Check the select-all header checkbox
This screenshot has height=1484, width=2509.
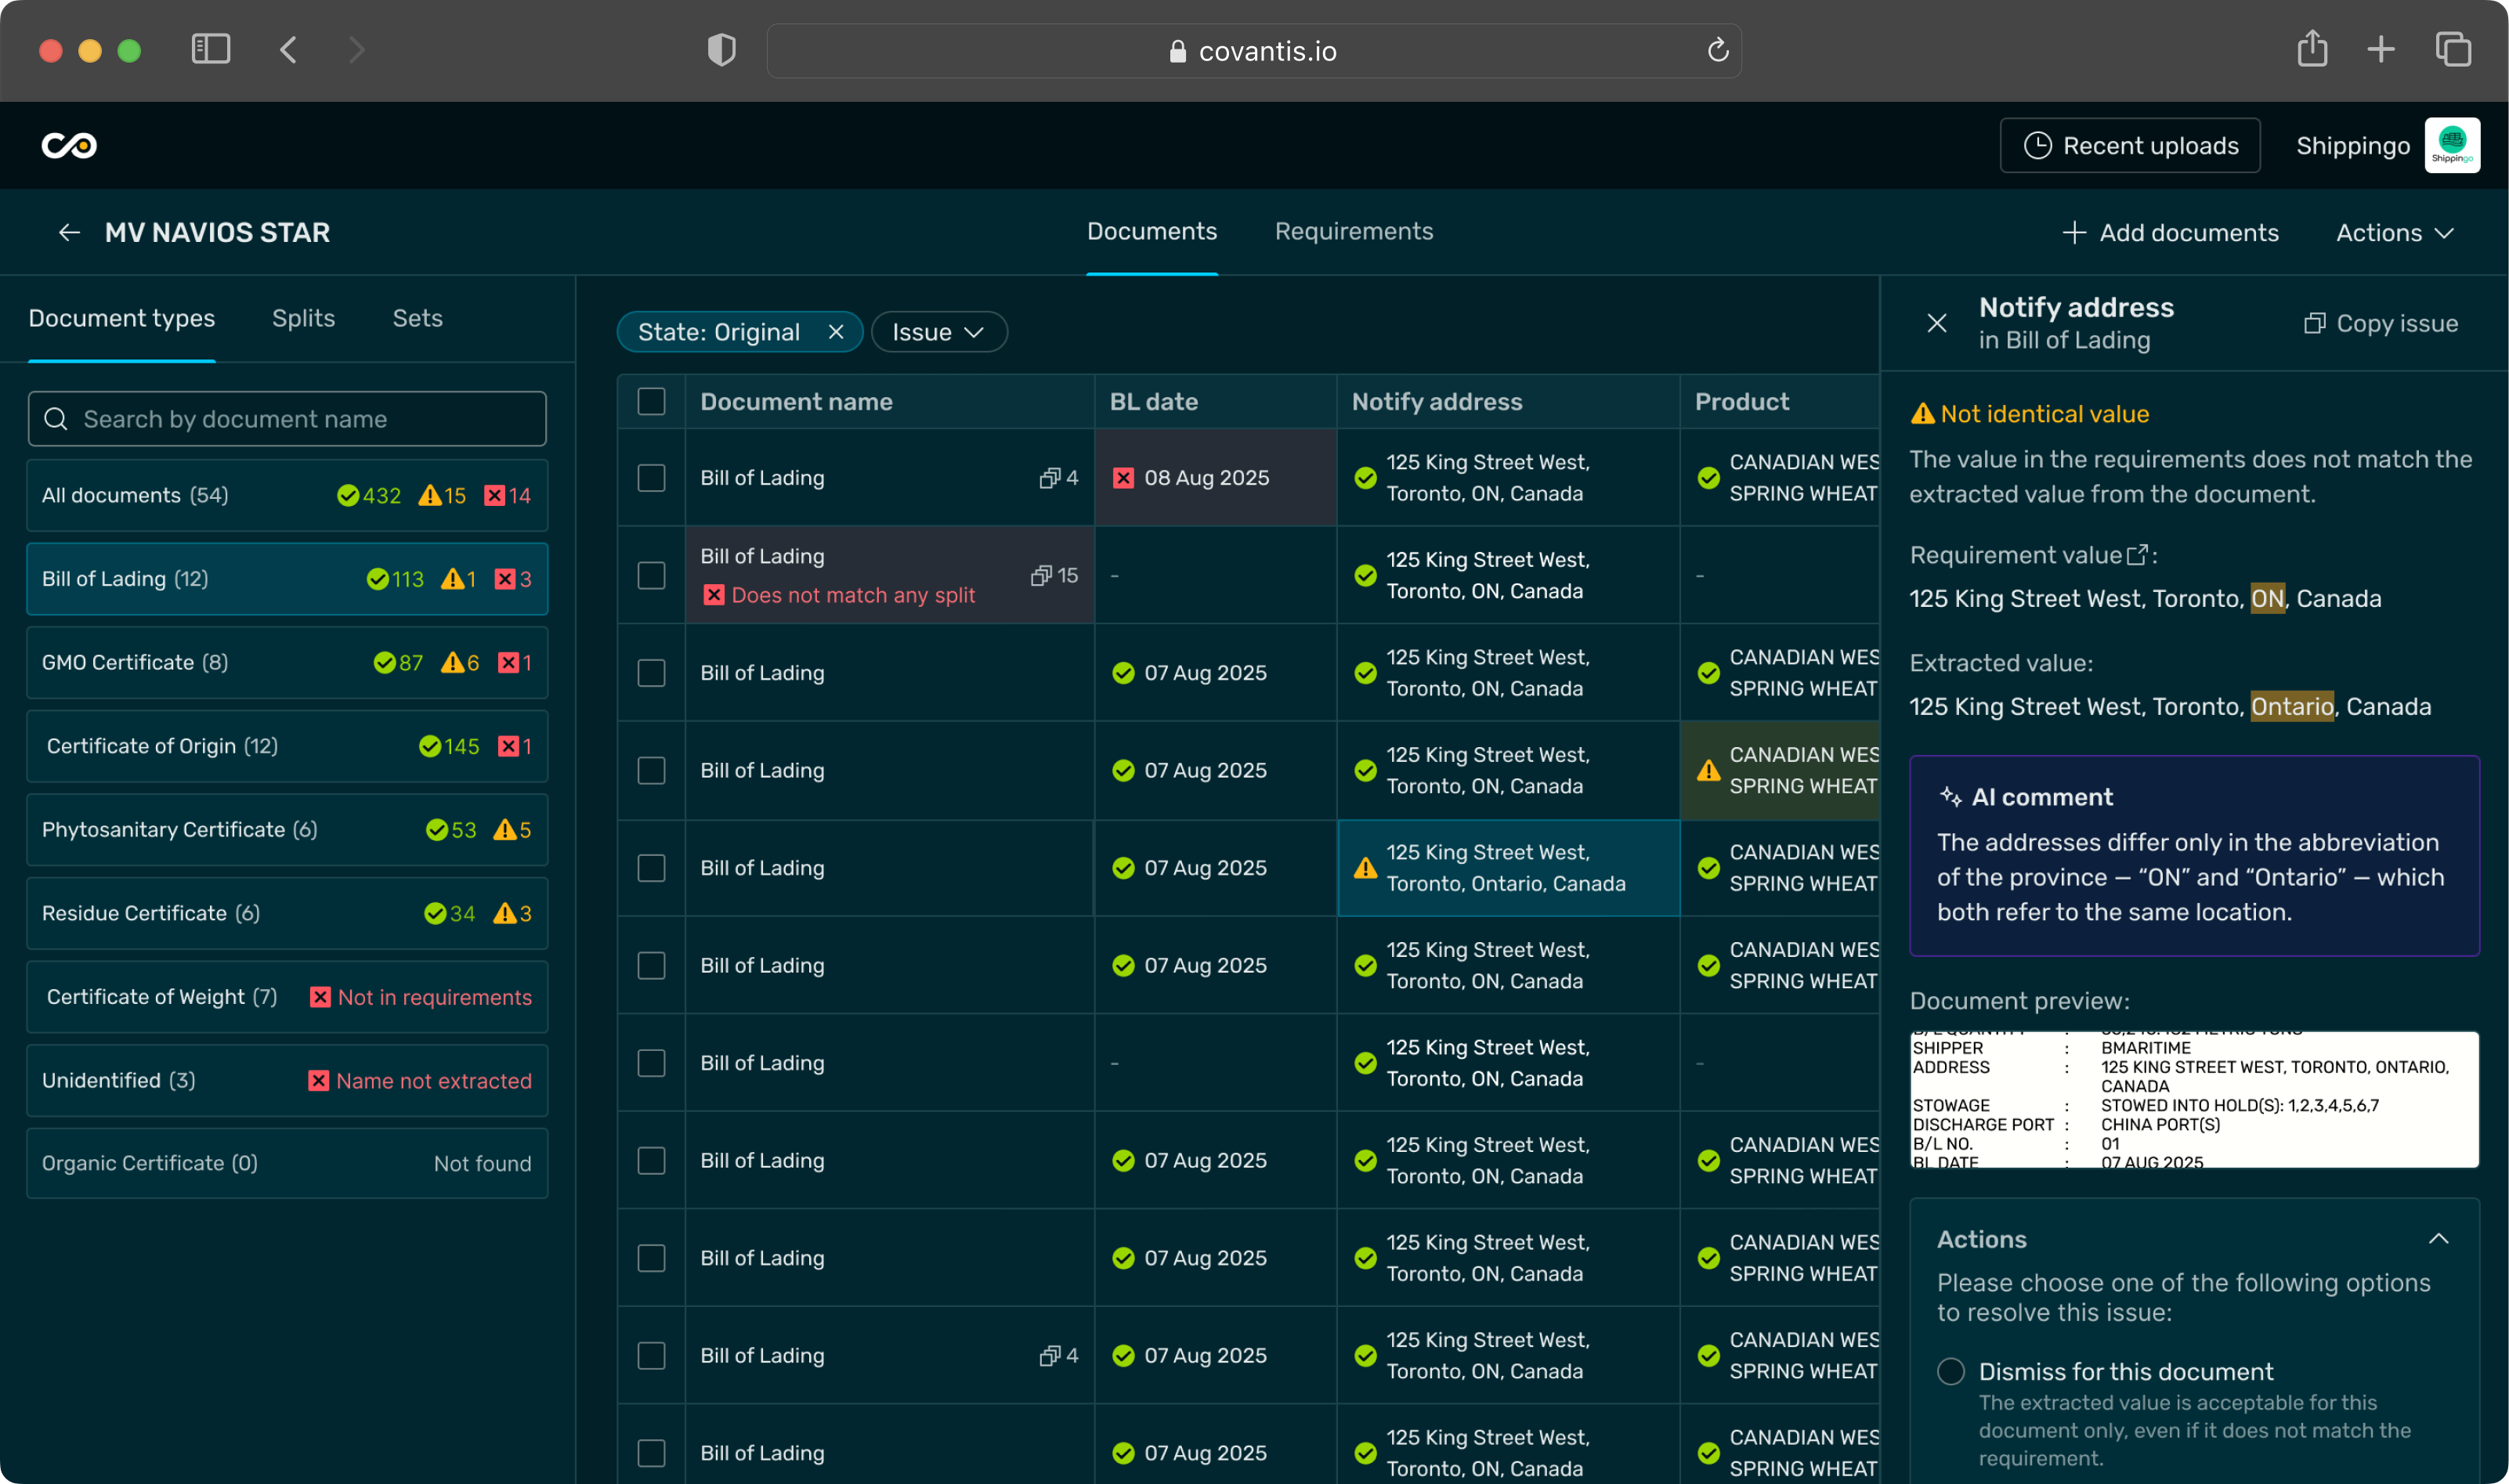click(651, 402)
